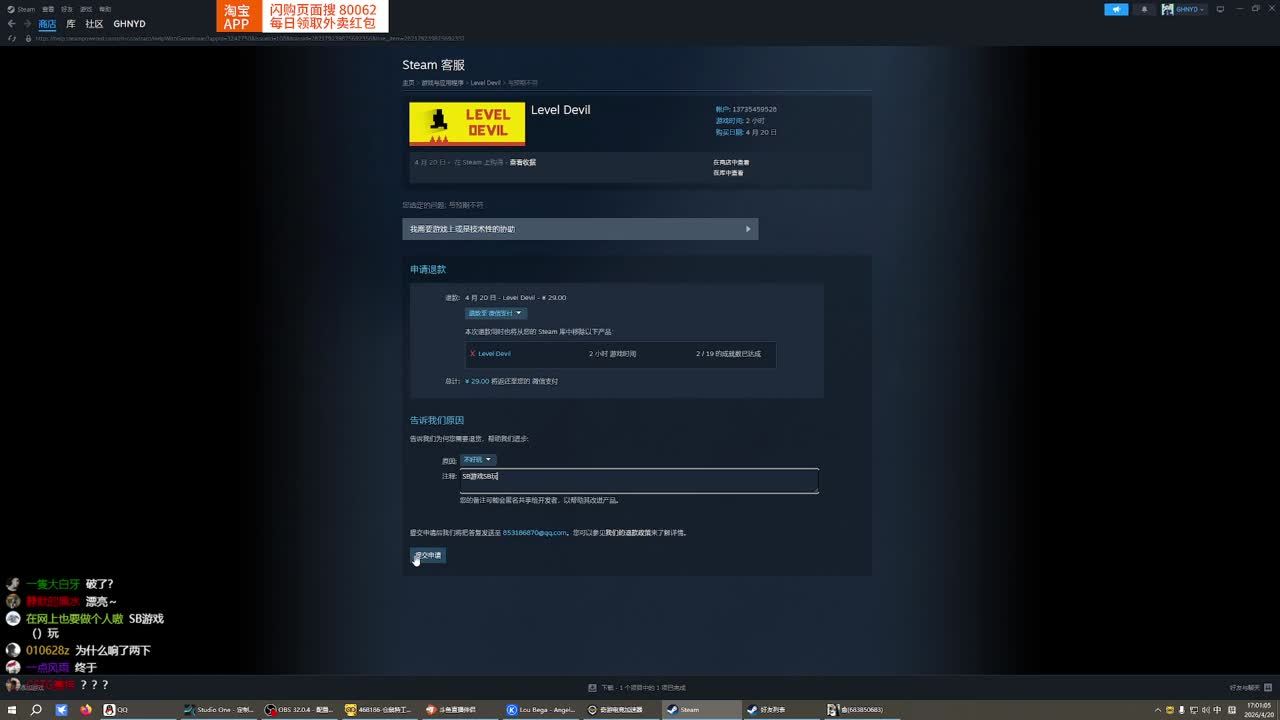Open the 查看收据 receipt link
1280x720 pixels.
[523, 162]
